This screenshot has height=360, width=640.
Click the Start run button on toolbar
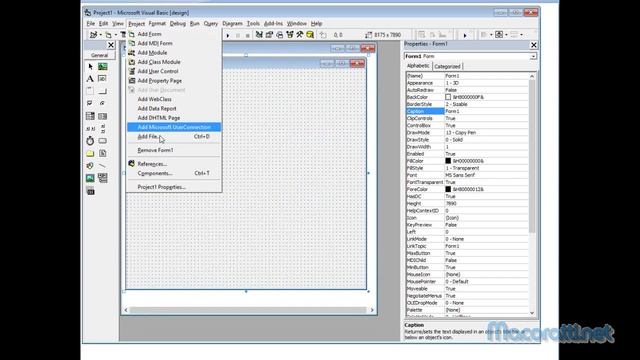pos(228,35)
